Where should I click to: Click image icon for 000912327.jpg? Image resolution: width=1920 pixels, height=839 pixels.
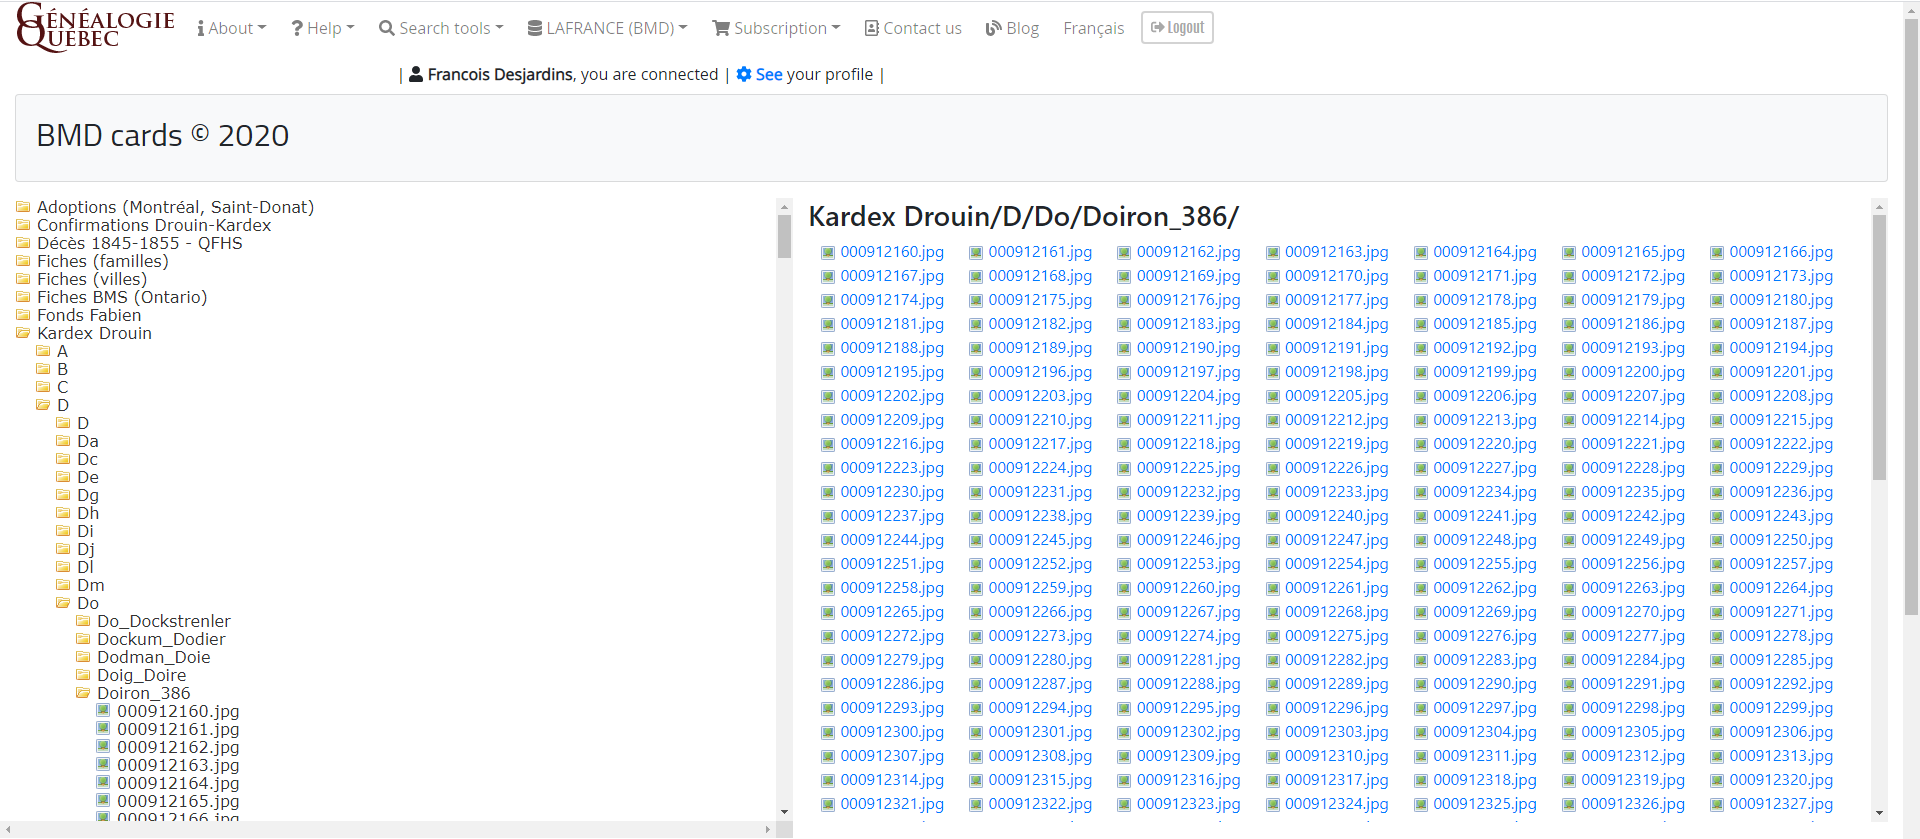(1717, 805)
